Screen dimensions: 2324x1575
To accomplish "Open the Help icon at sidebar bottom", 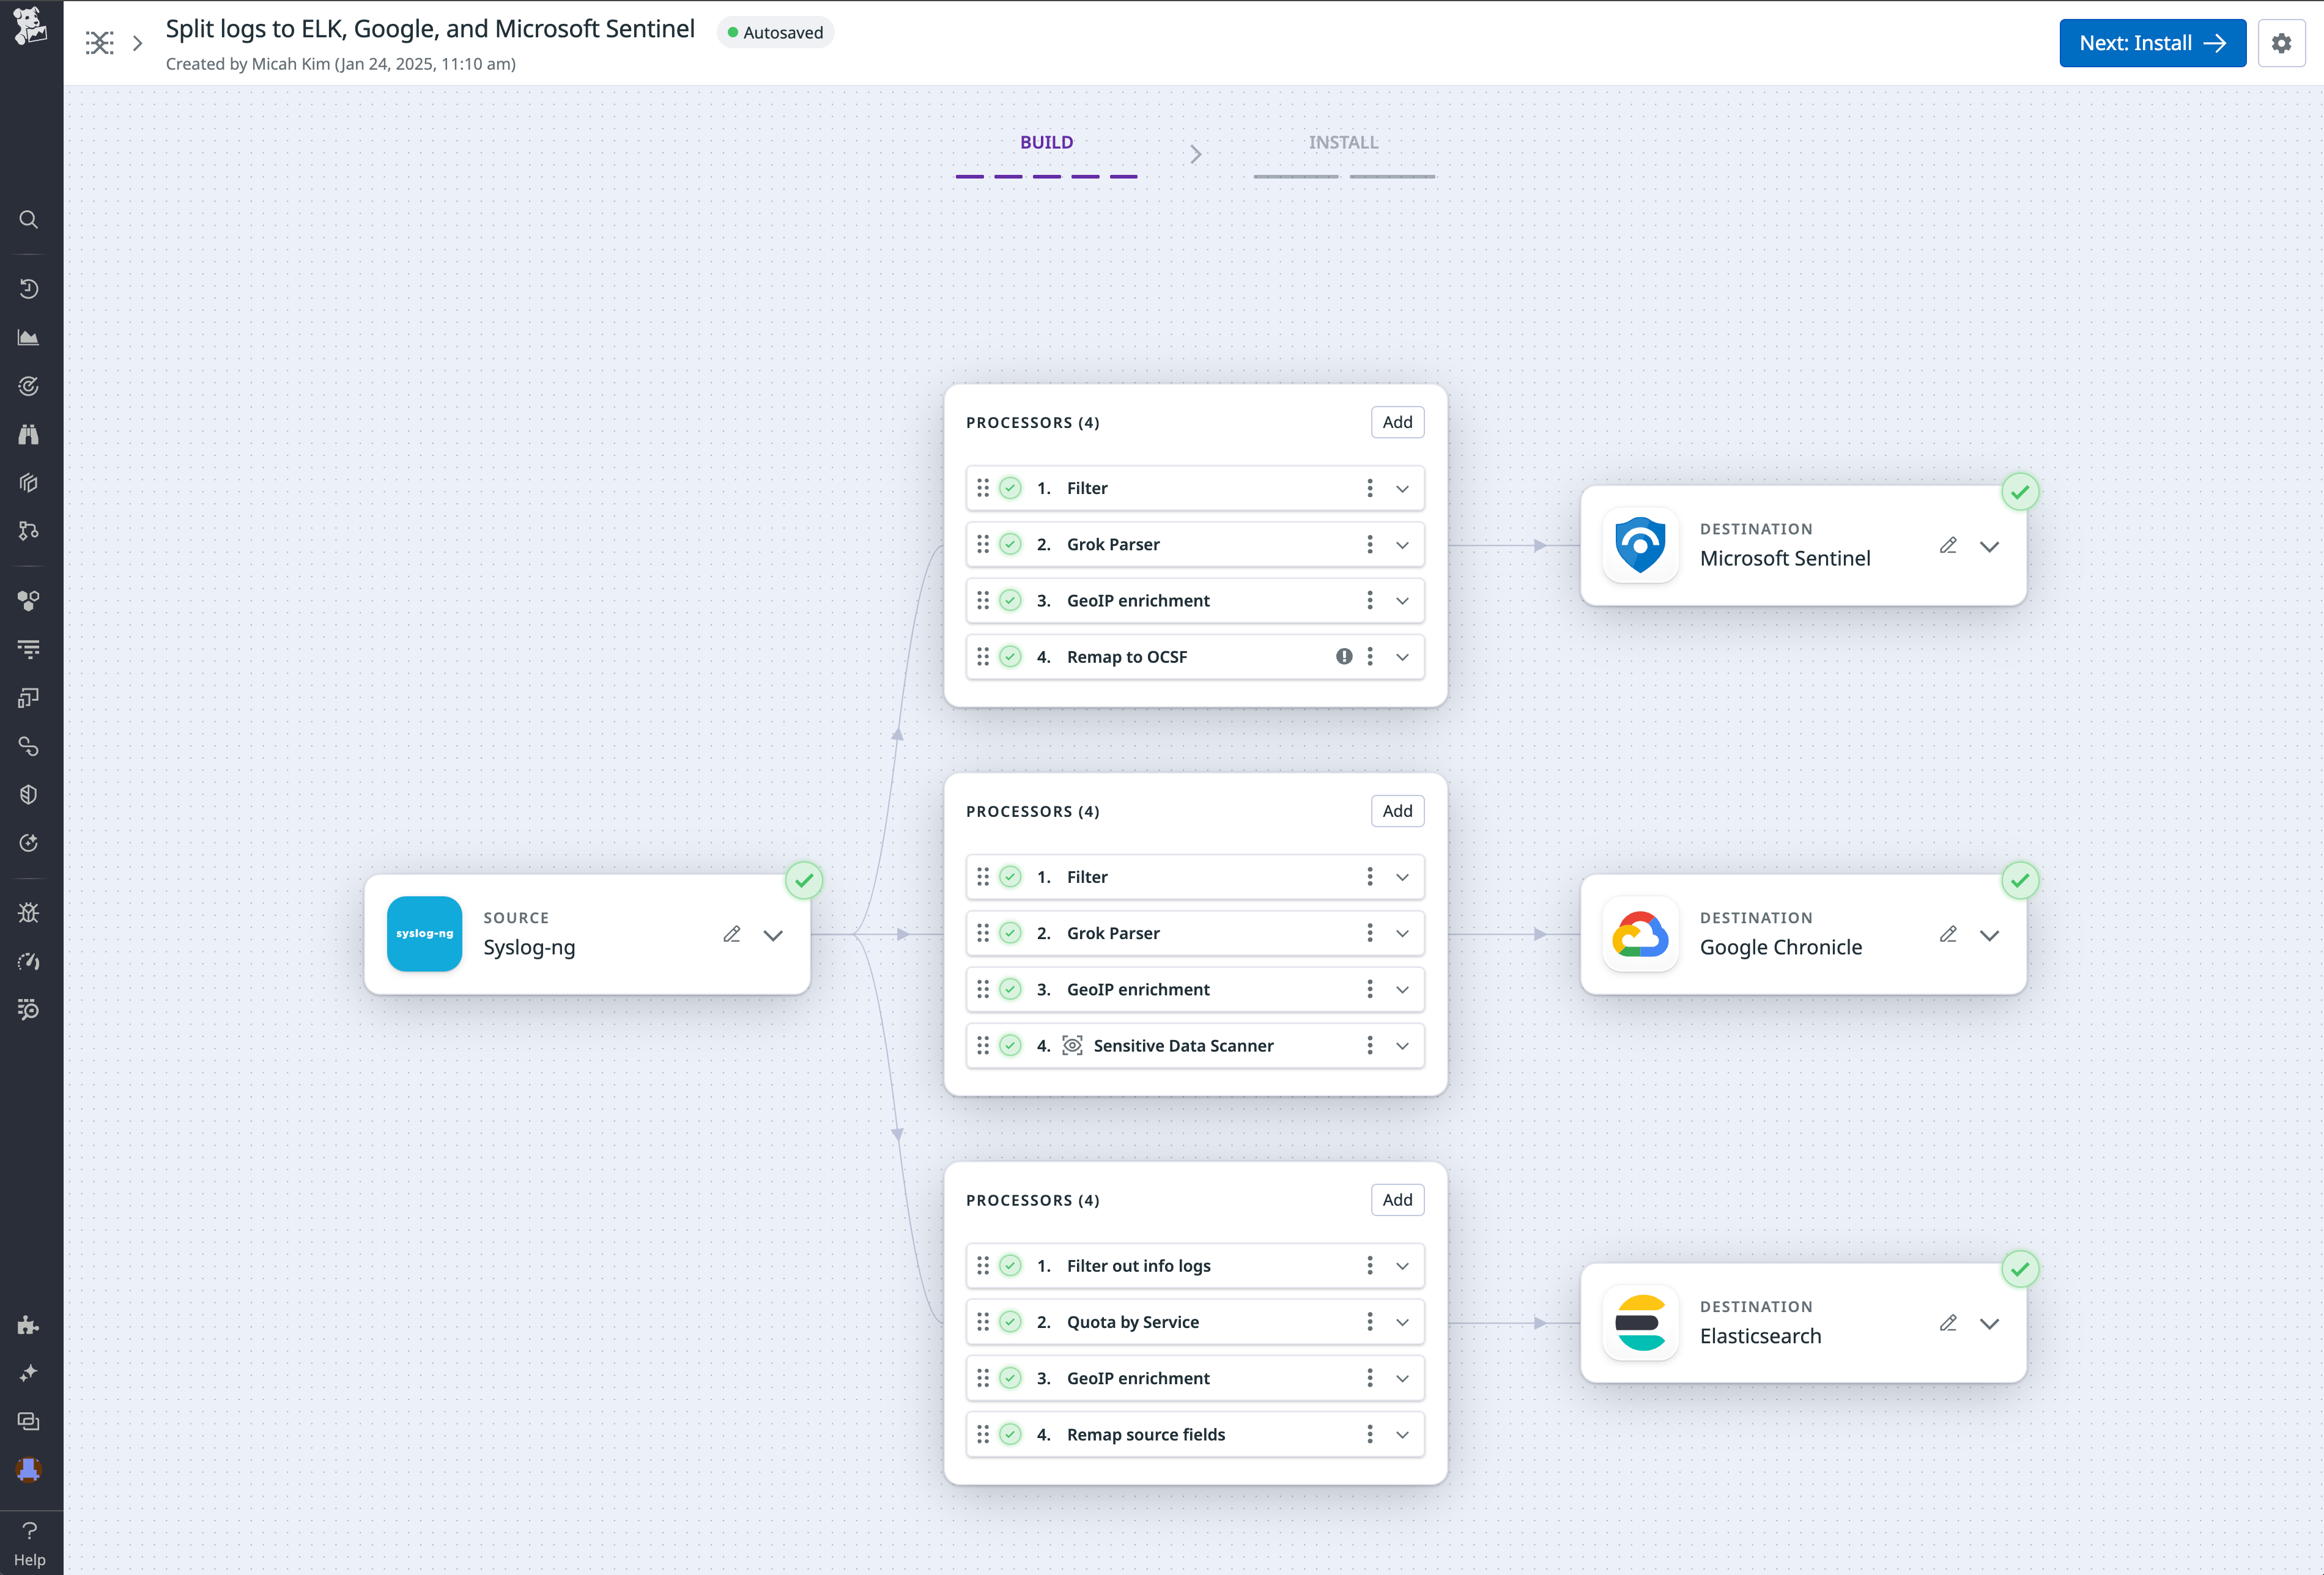I will coord(29,1530).
